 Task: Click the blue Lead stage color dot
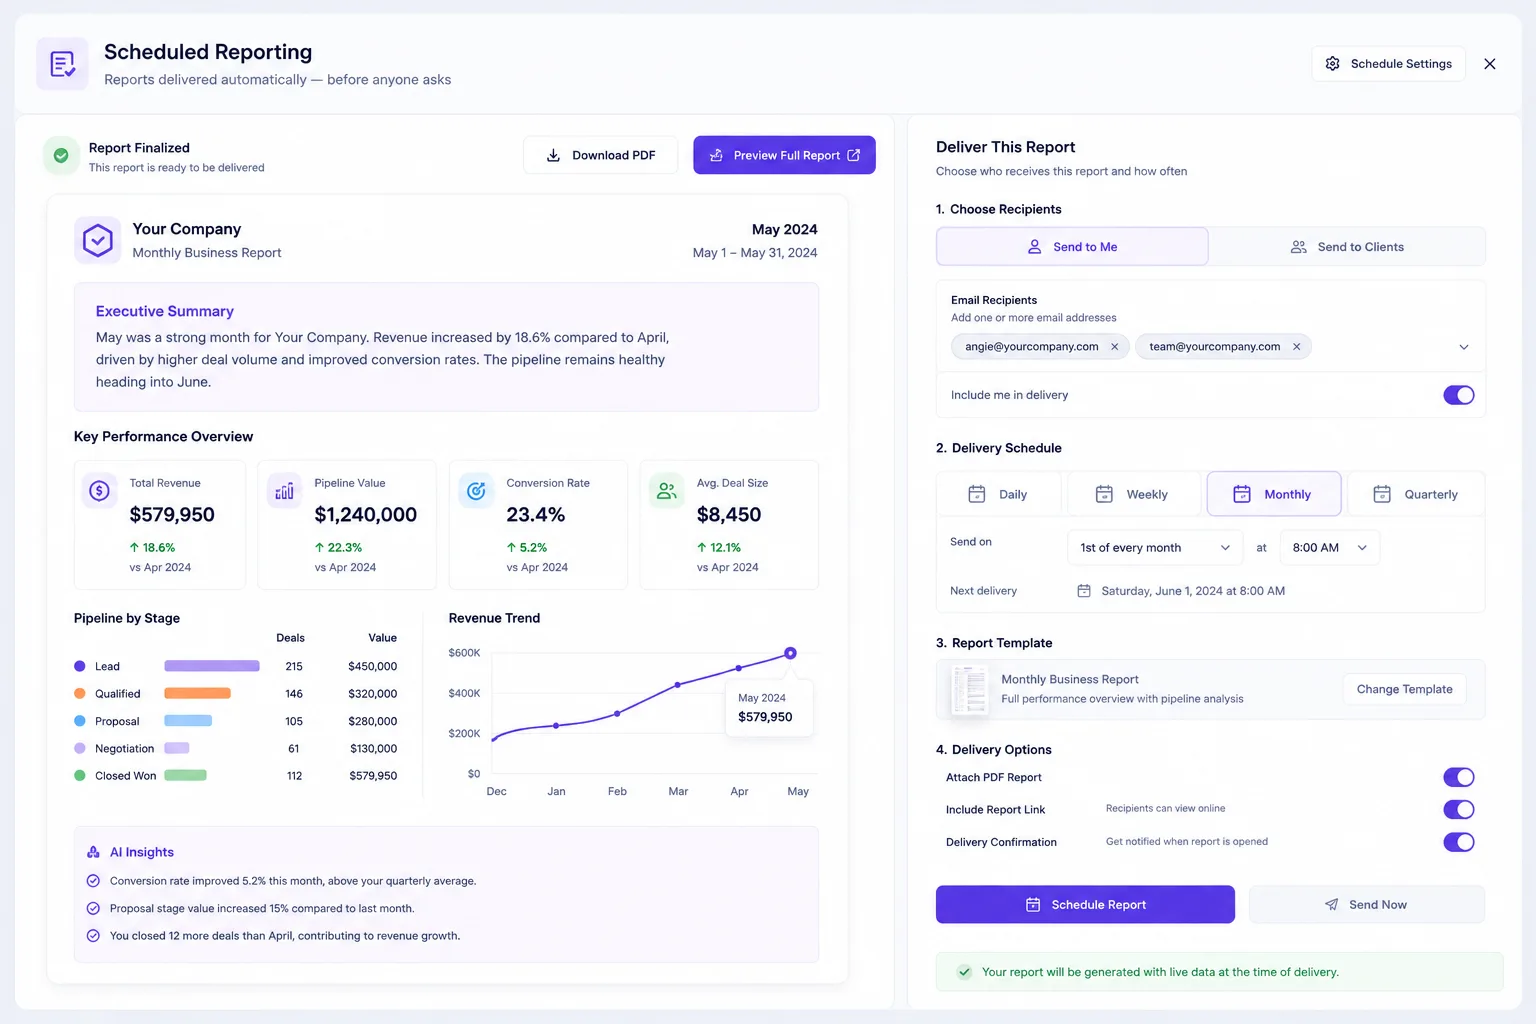[x=80, y=666]
